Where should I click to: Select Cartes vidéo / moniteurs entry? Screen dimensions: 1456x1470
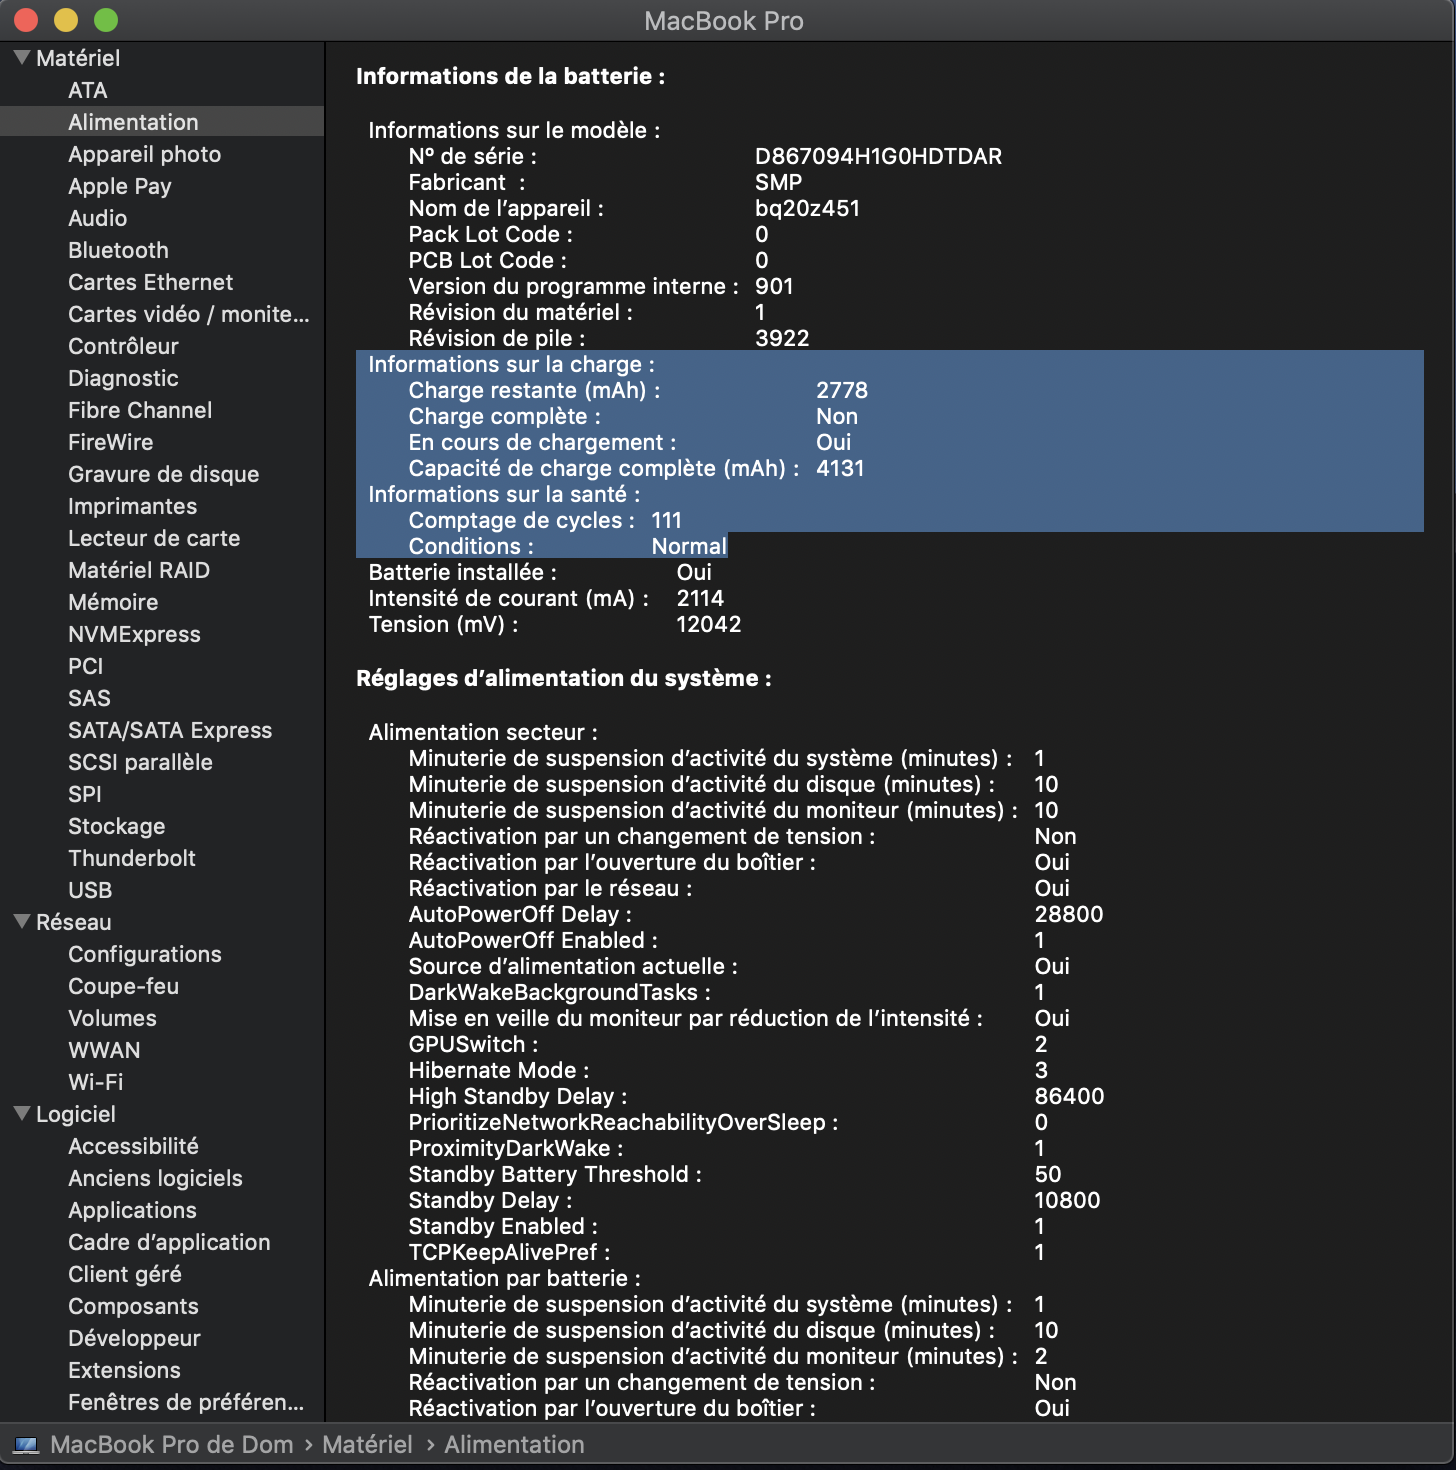click(x=188, y=314)
